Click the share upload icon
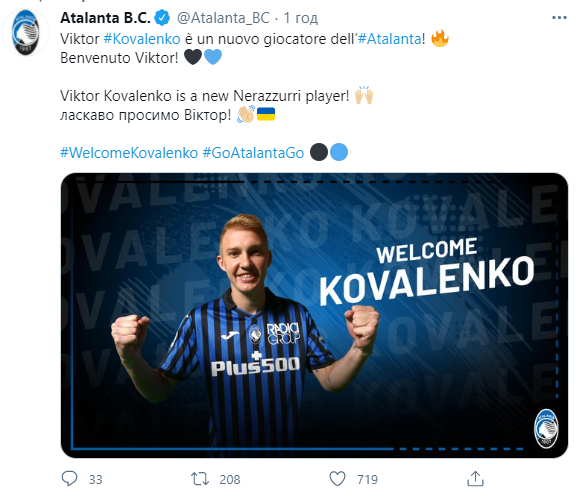The image size is (578, 497). point(475,479)
